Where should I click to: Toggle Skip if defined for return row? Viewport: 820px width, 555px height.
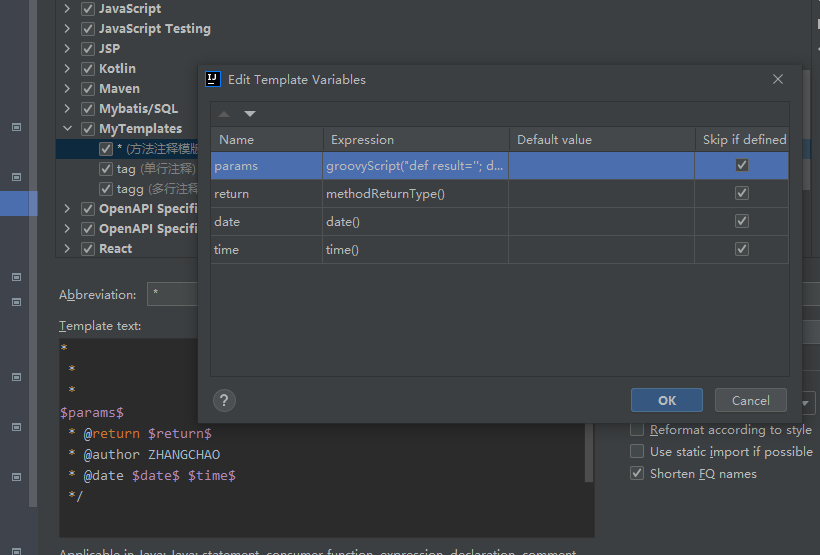(x=742, y=193)
